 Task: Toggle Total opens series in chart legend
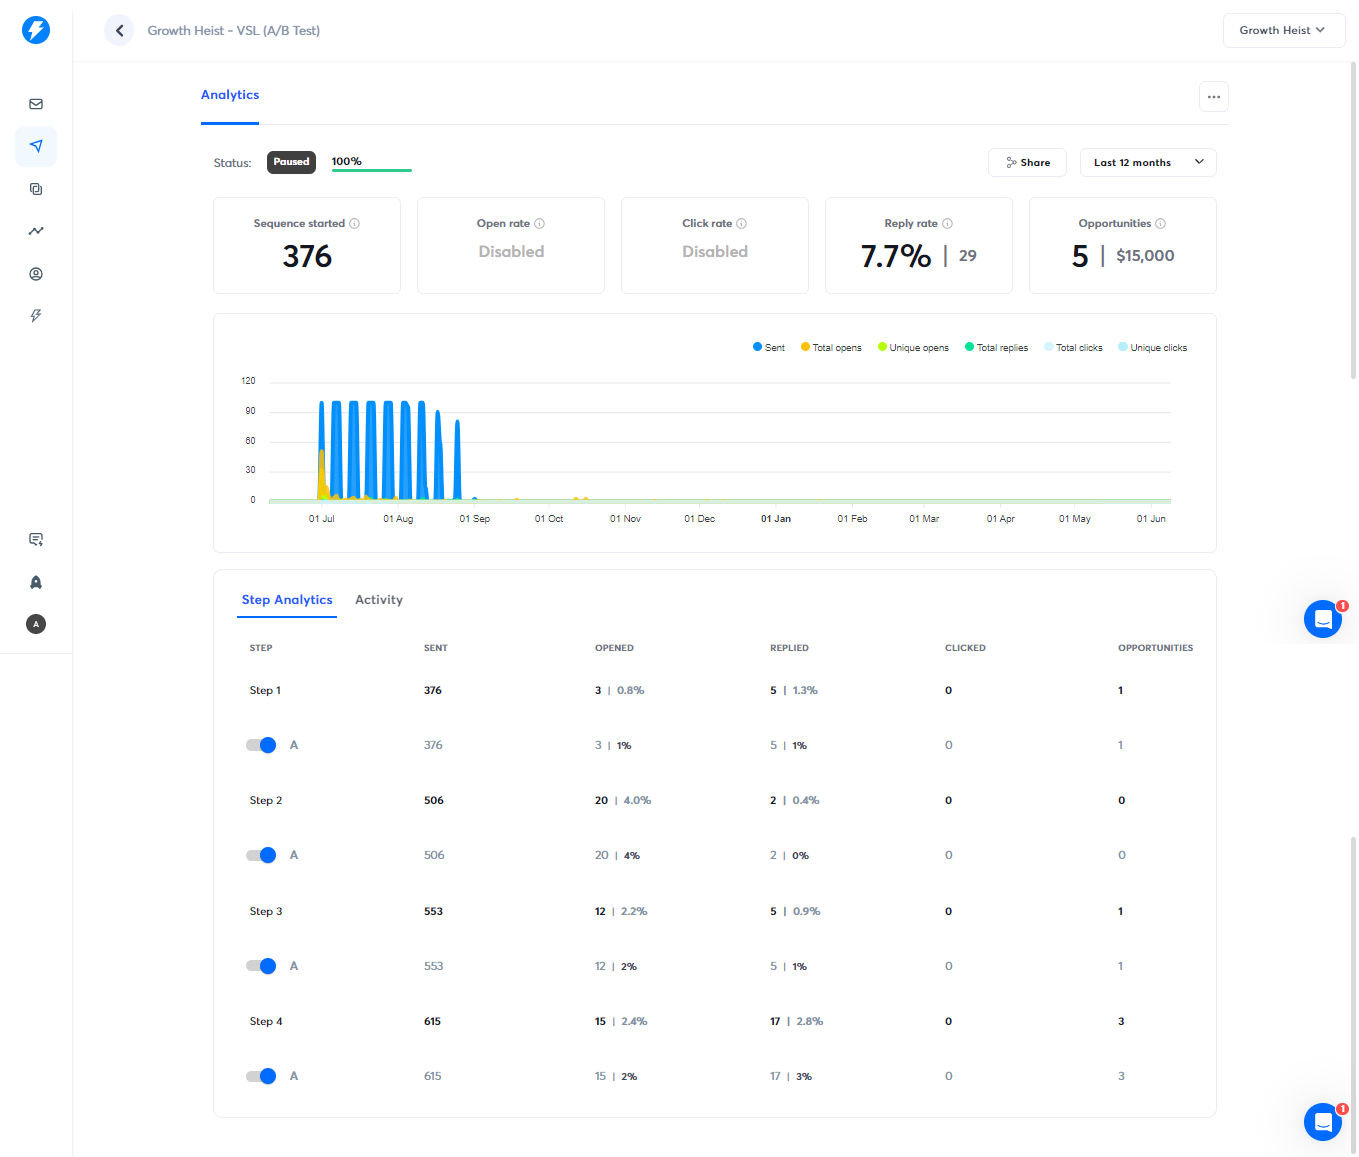831,348
